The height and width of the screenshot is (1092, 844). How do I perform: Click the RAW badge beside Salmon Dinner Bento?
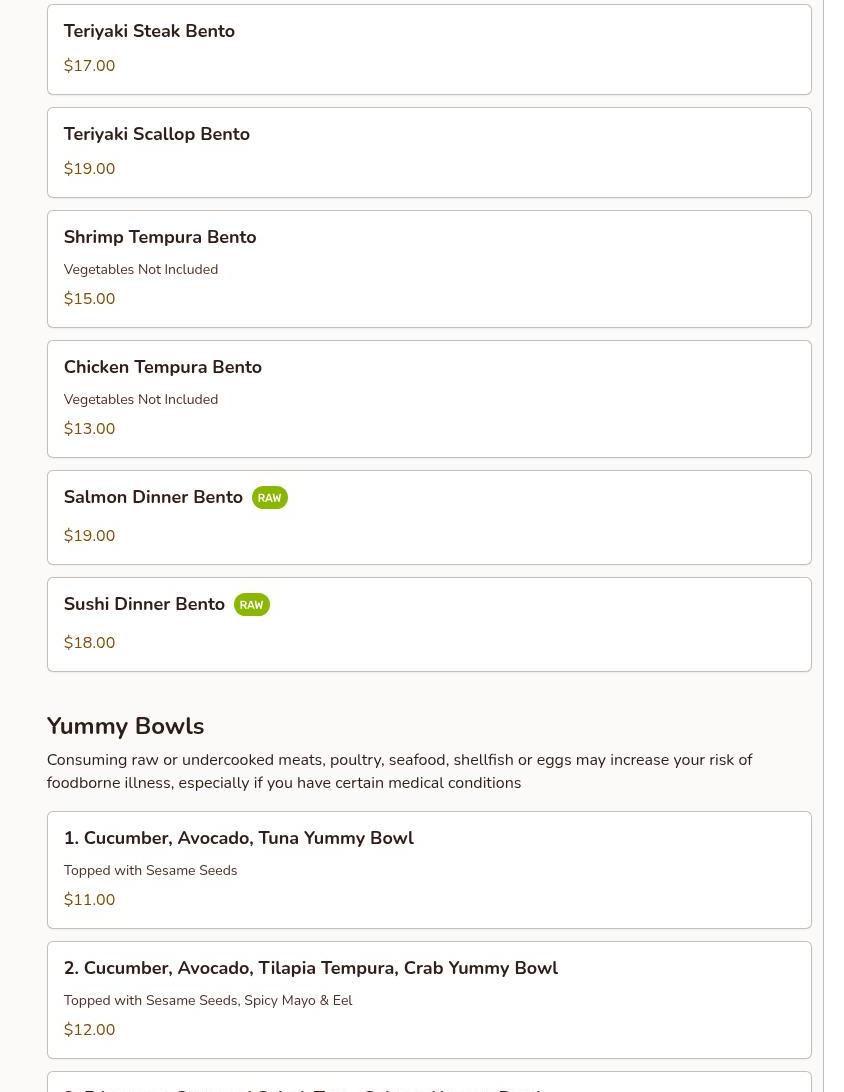pyautogui.click(x=269, y=498)
